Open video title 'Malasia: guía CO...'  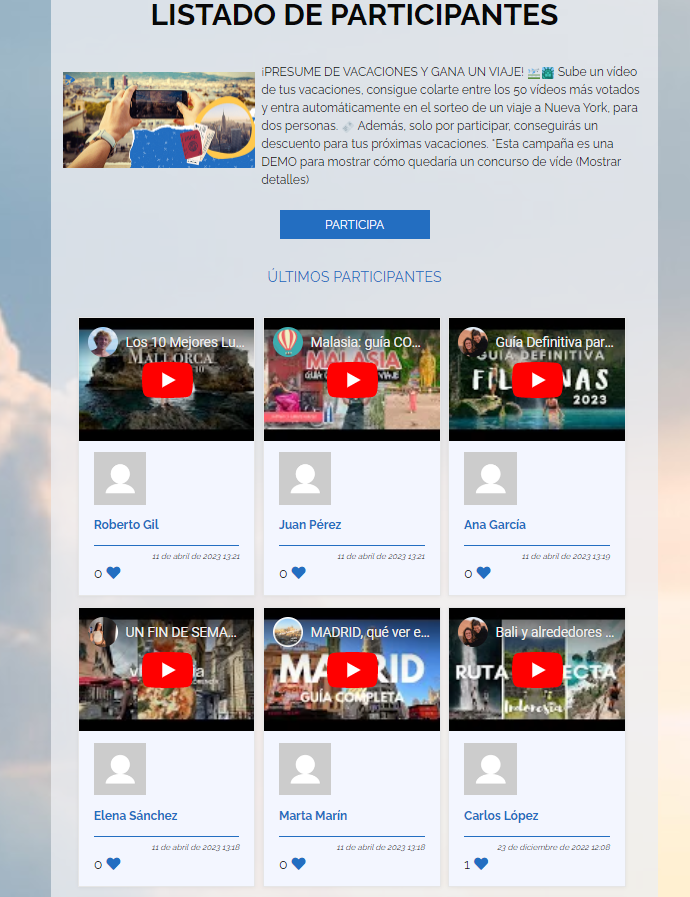[x=366, y=342]
